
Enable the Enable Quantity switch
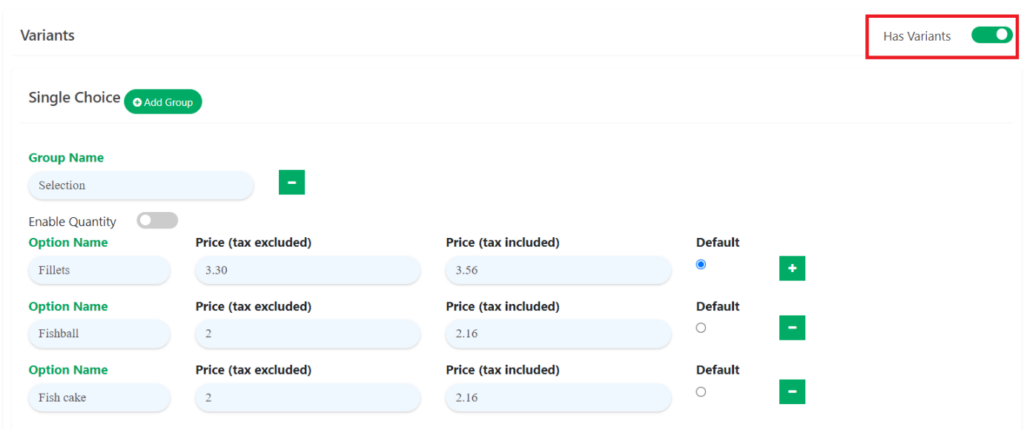point(157,221)
